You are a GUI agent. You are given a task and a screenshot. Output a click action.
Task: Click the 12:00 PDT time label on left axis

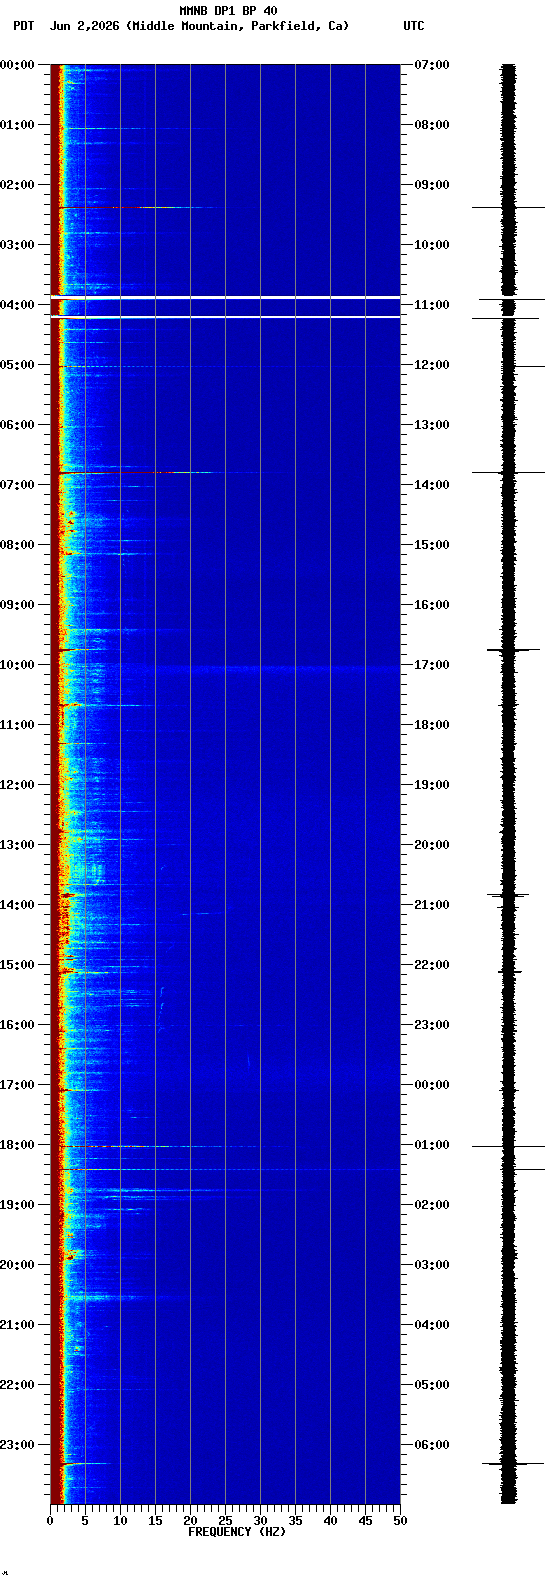[x=17, y=785]
